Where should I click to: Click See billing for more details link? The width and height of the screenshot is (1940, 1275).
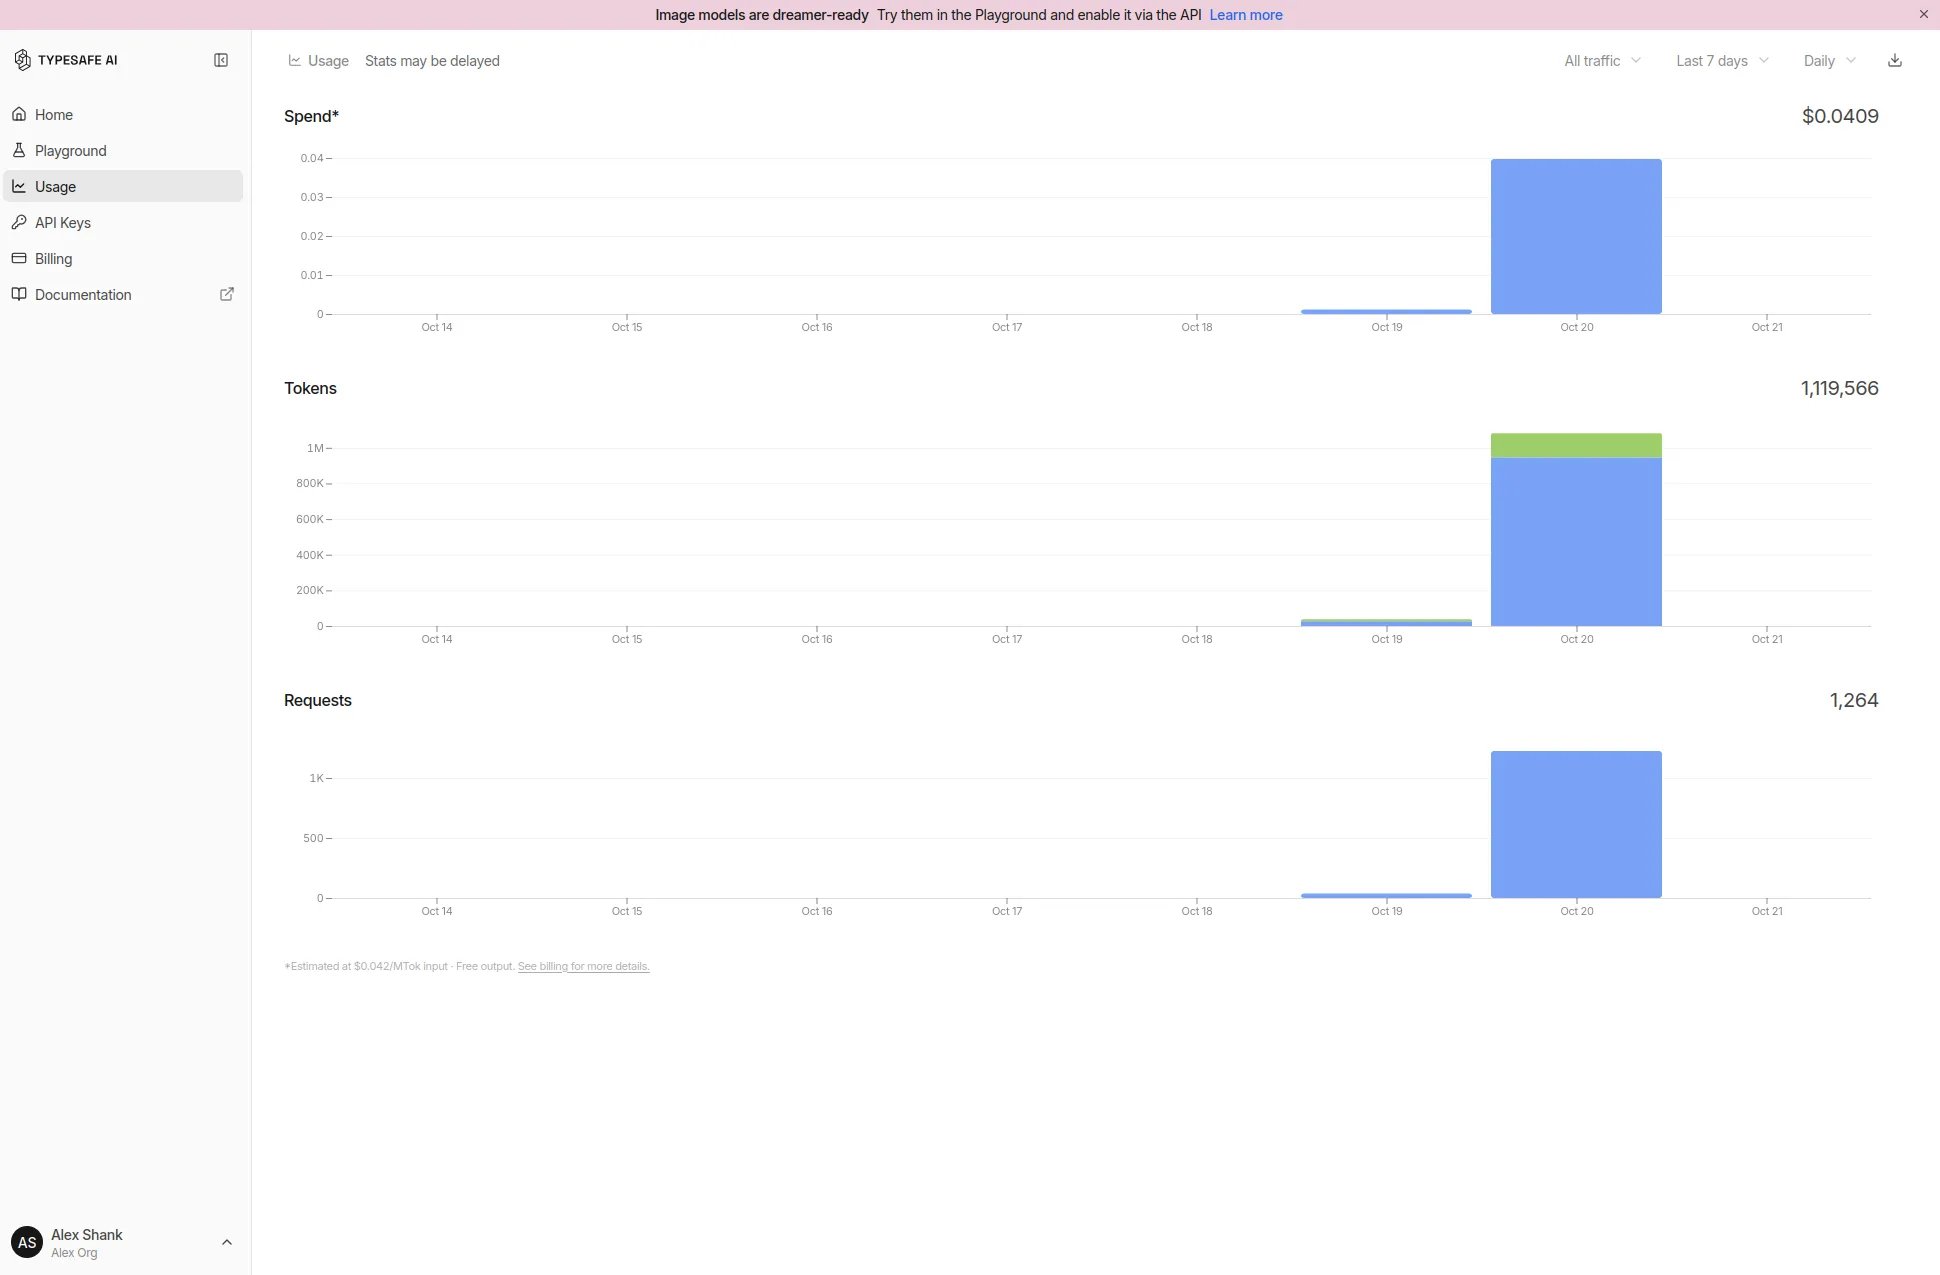click(583, 966)
